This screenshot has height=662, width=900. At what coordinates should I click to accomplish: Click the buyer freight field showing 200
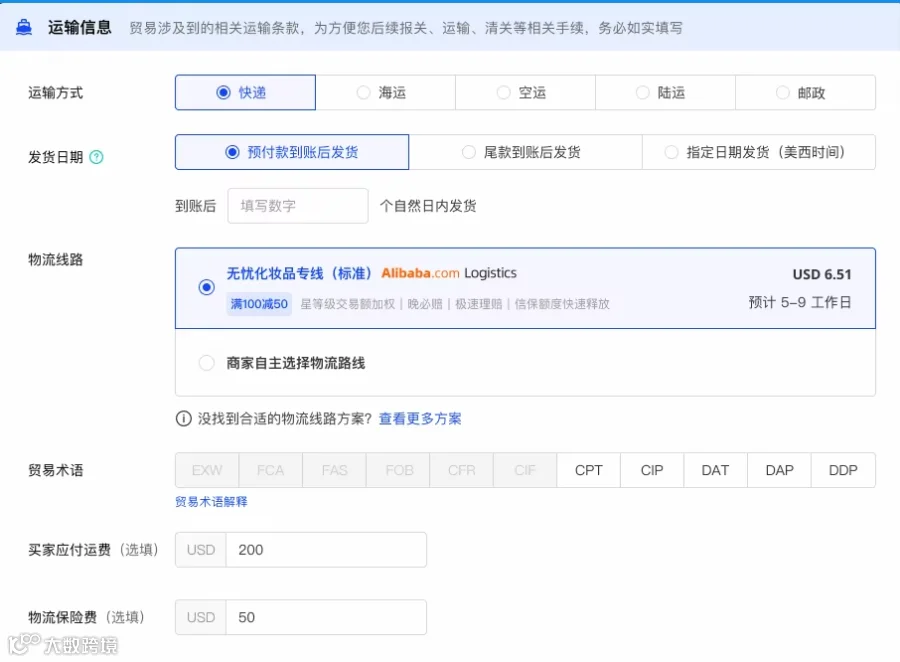tap(327, 549)
